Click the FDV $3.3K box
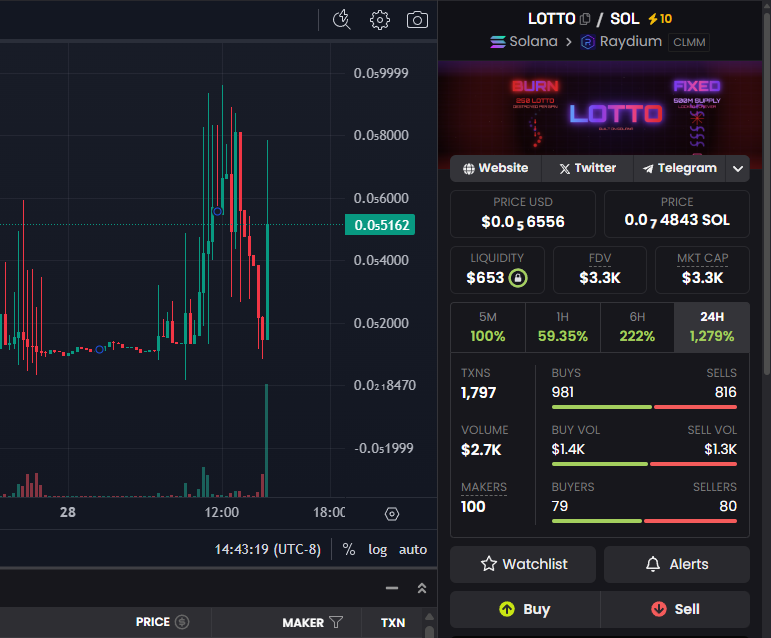Image resolution: width=771 pixels, height=638 pixels. (x=600, y=270)
